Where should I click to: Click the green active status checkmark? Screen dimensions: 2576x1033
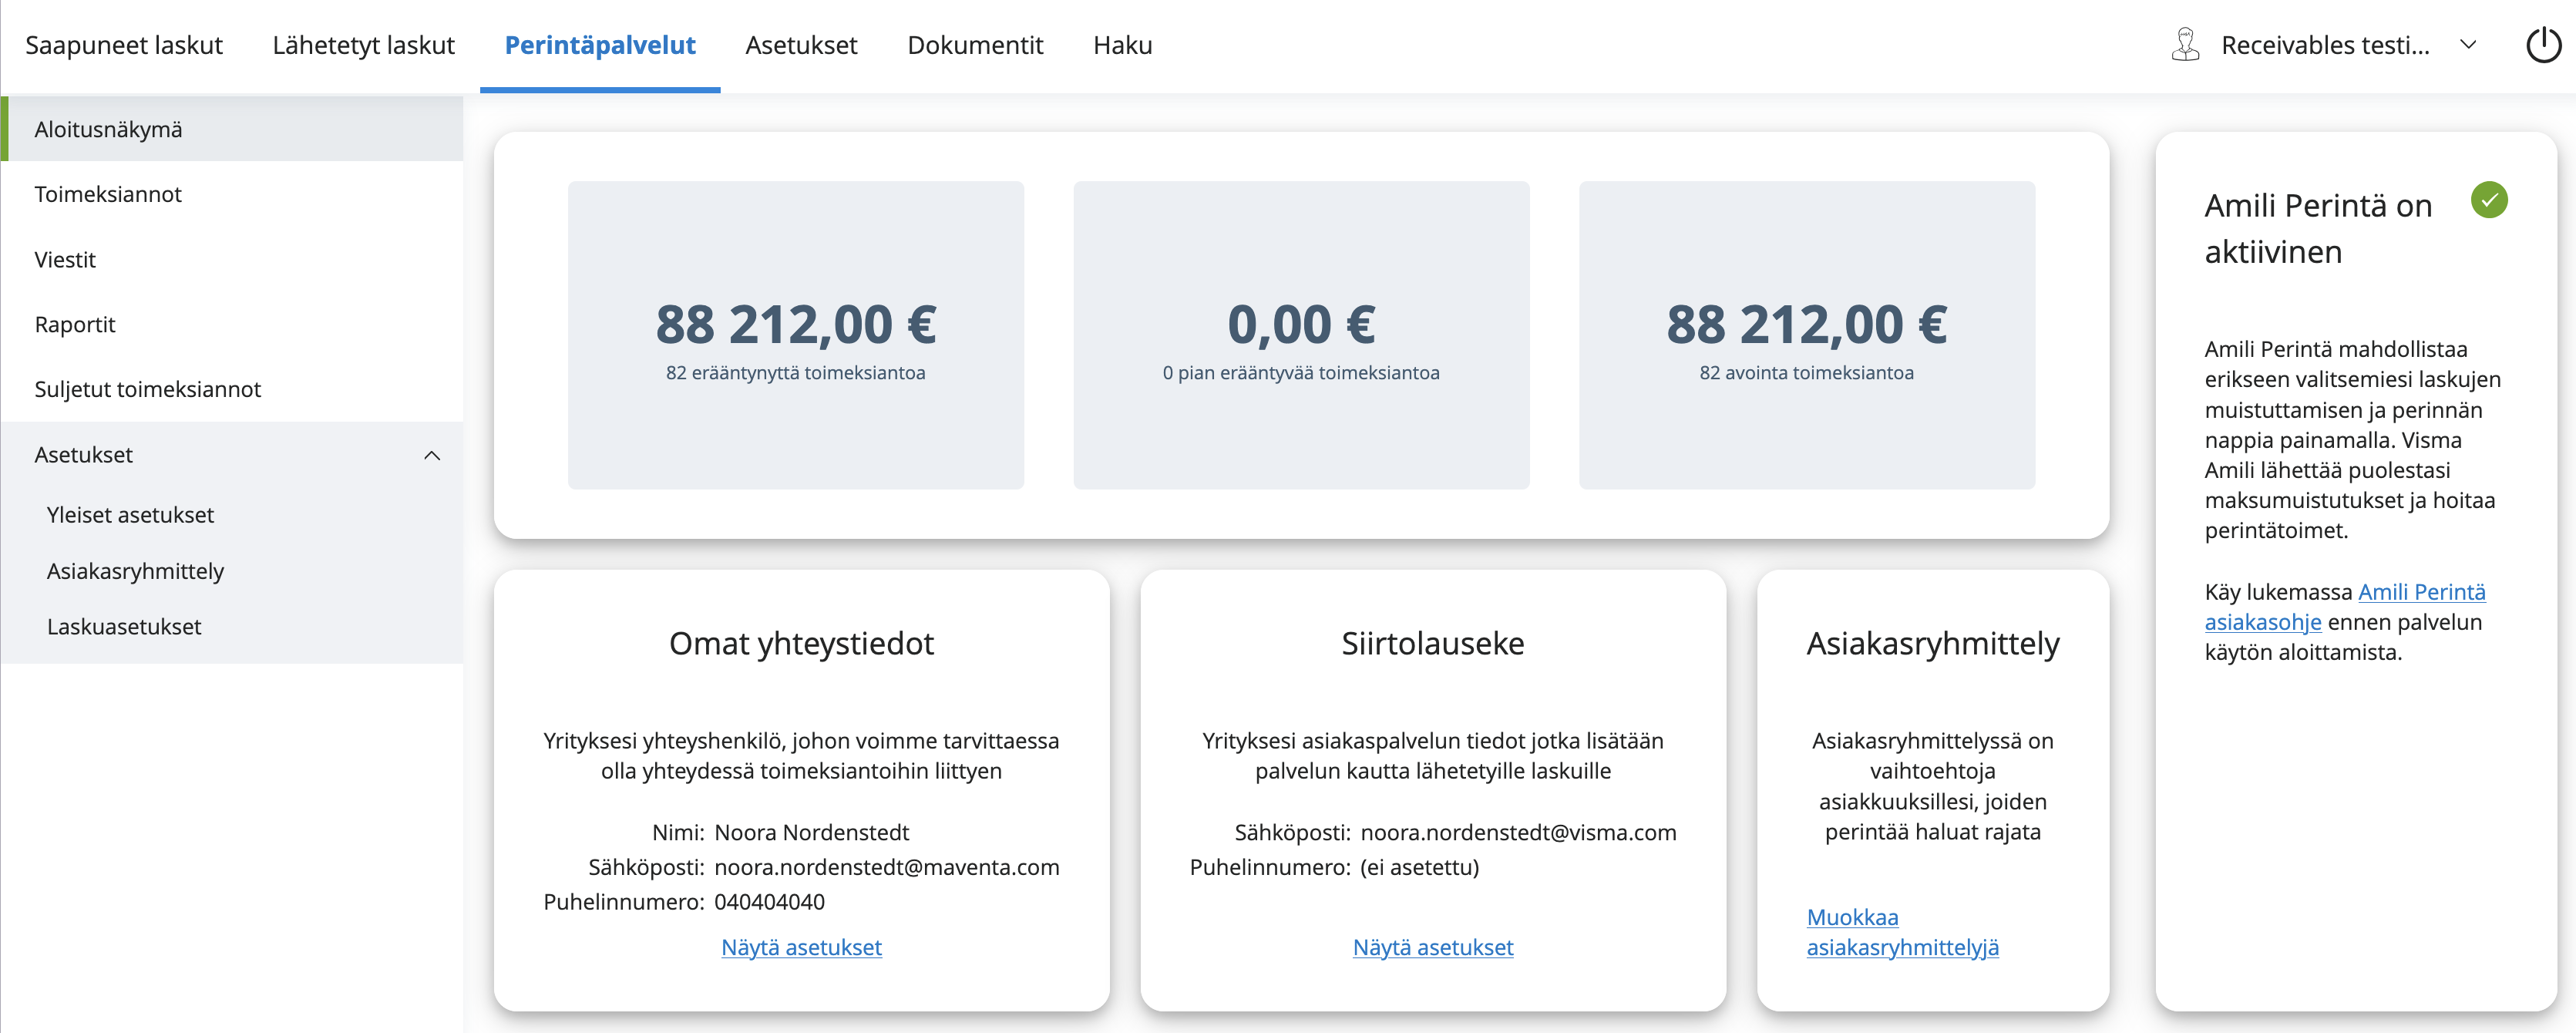point(2488,200)
